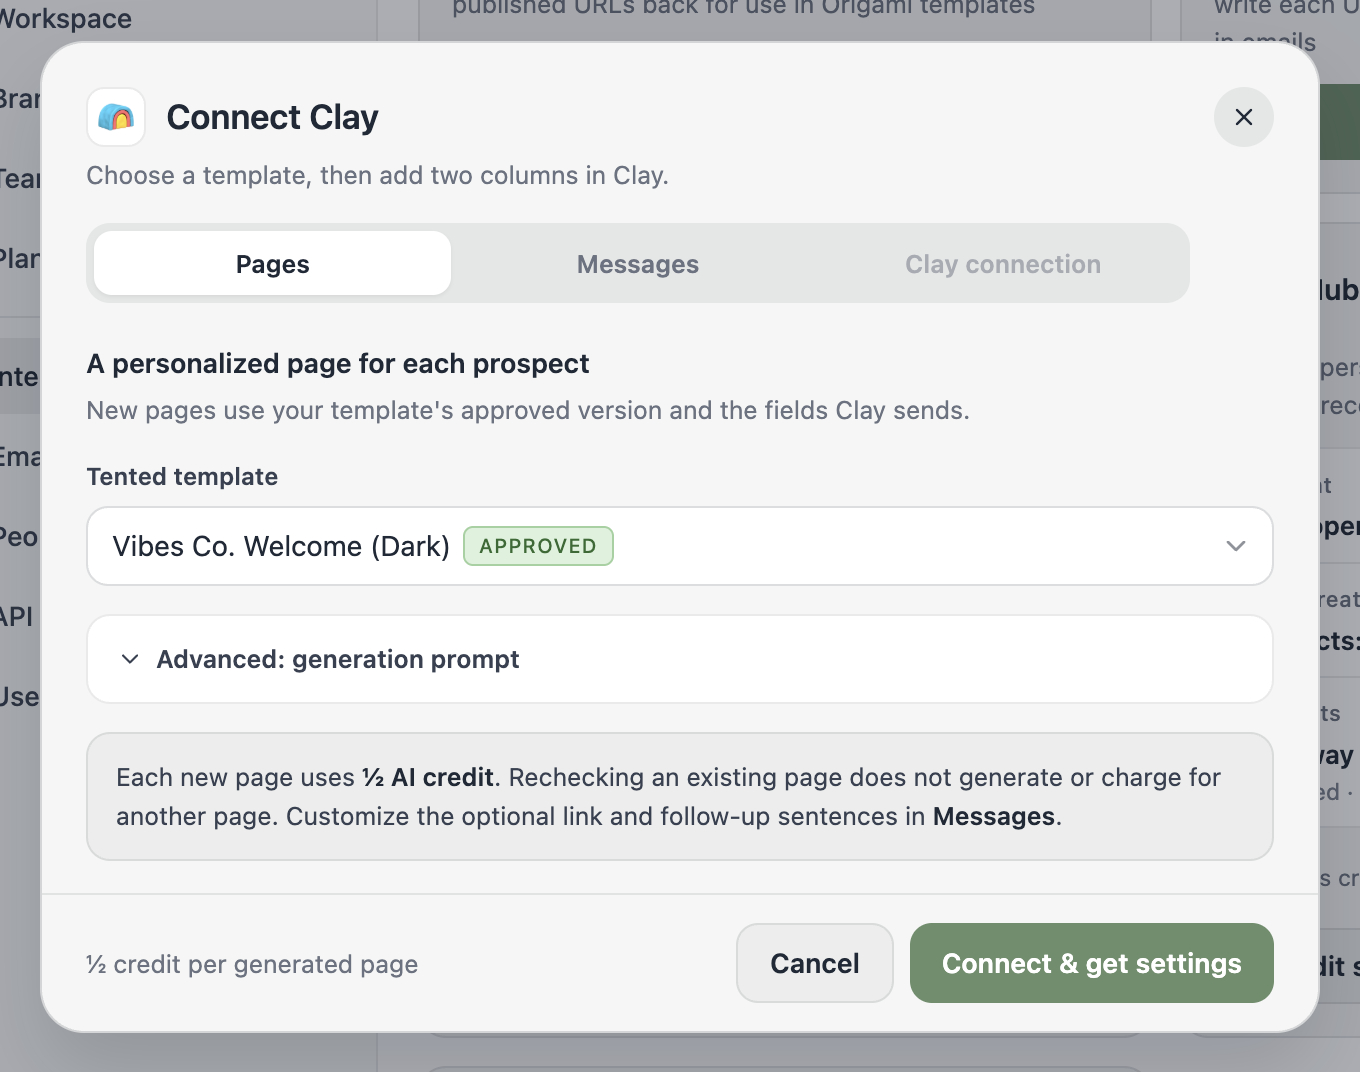Click the chevron arrow in the template dropdown
The image size is (1360, 1072).
(1235, 546)
